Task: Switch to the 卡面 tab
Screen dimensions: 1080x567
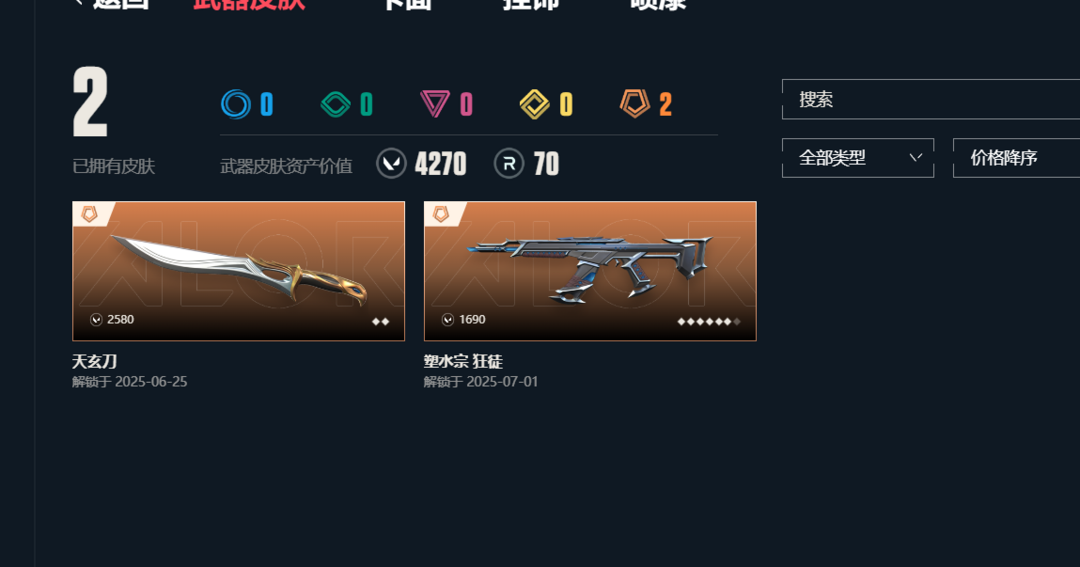Action: pos(407,4)
